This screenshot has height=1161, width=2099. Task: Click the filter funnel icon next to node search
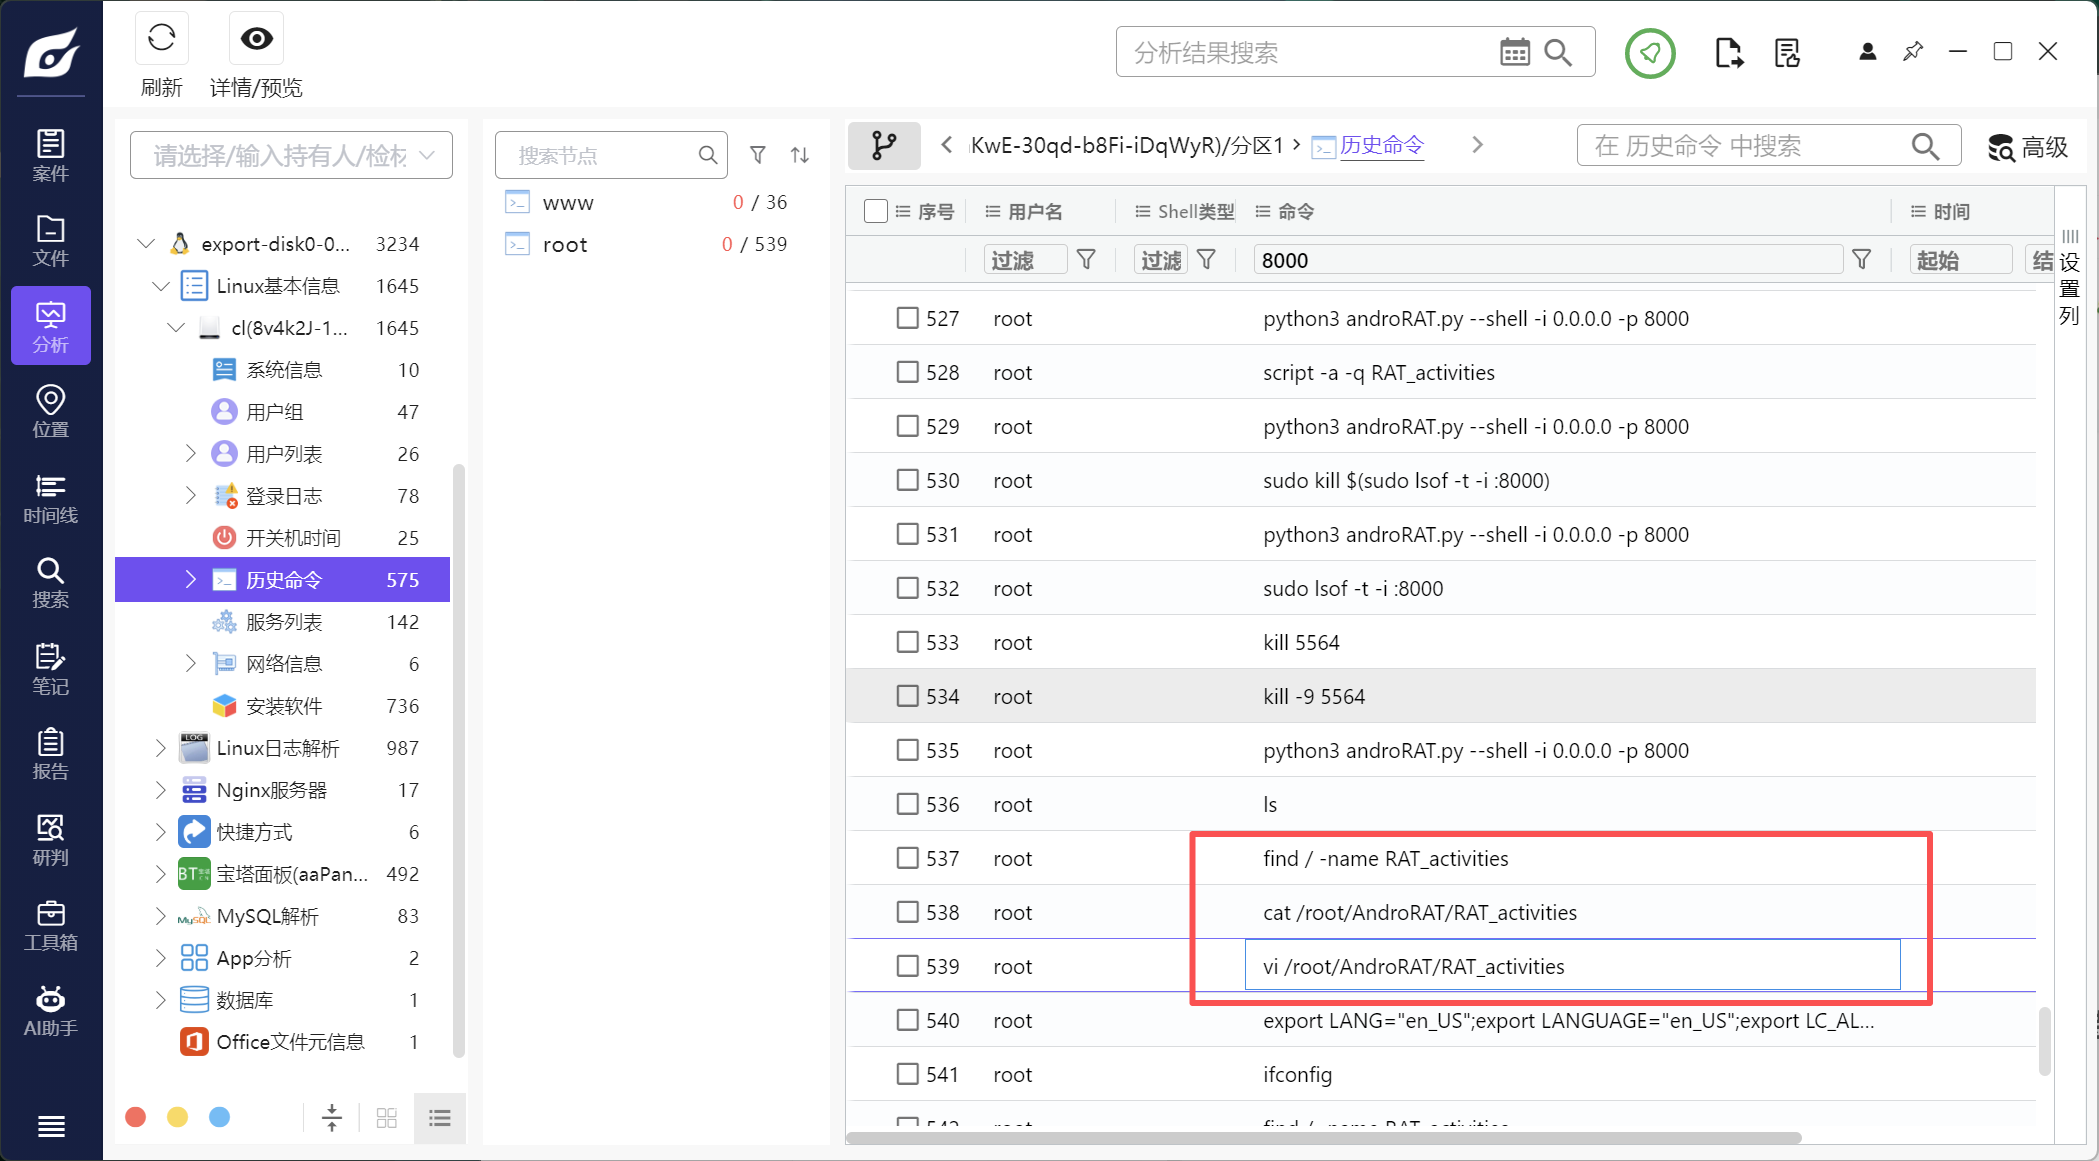[758, 155]
